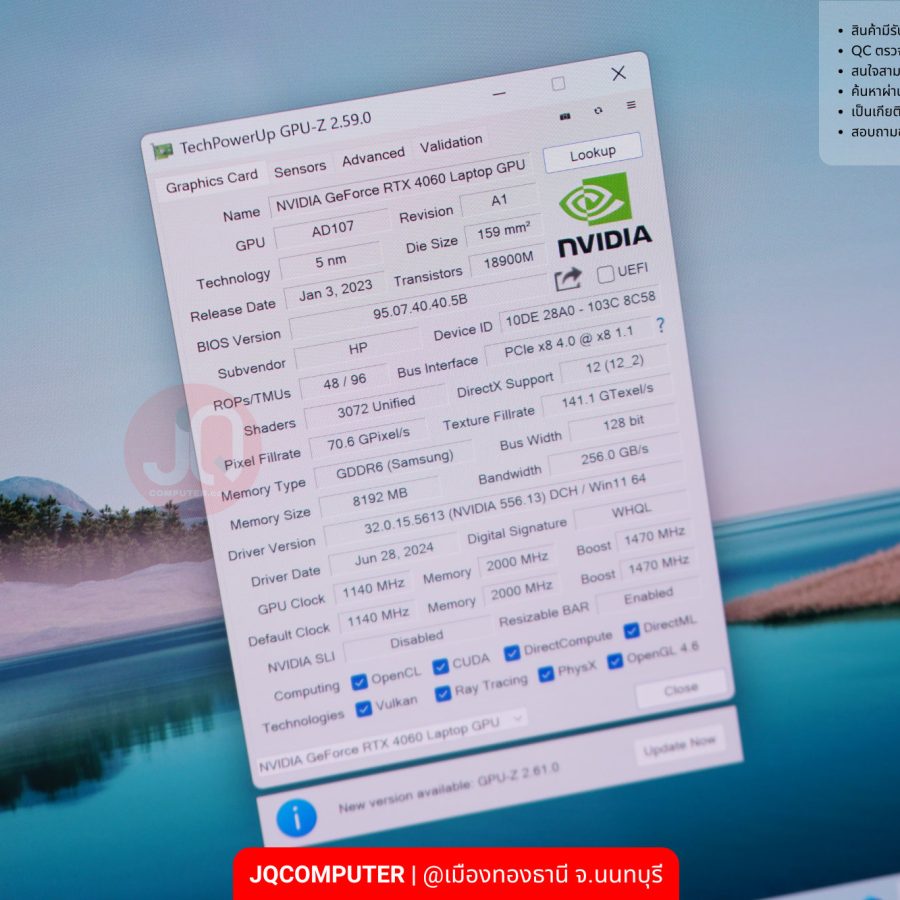Click the Transistors value 18900M

(x=508, y=262)
